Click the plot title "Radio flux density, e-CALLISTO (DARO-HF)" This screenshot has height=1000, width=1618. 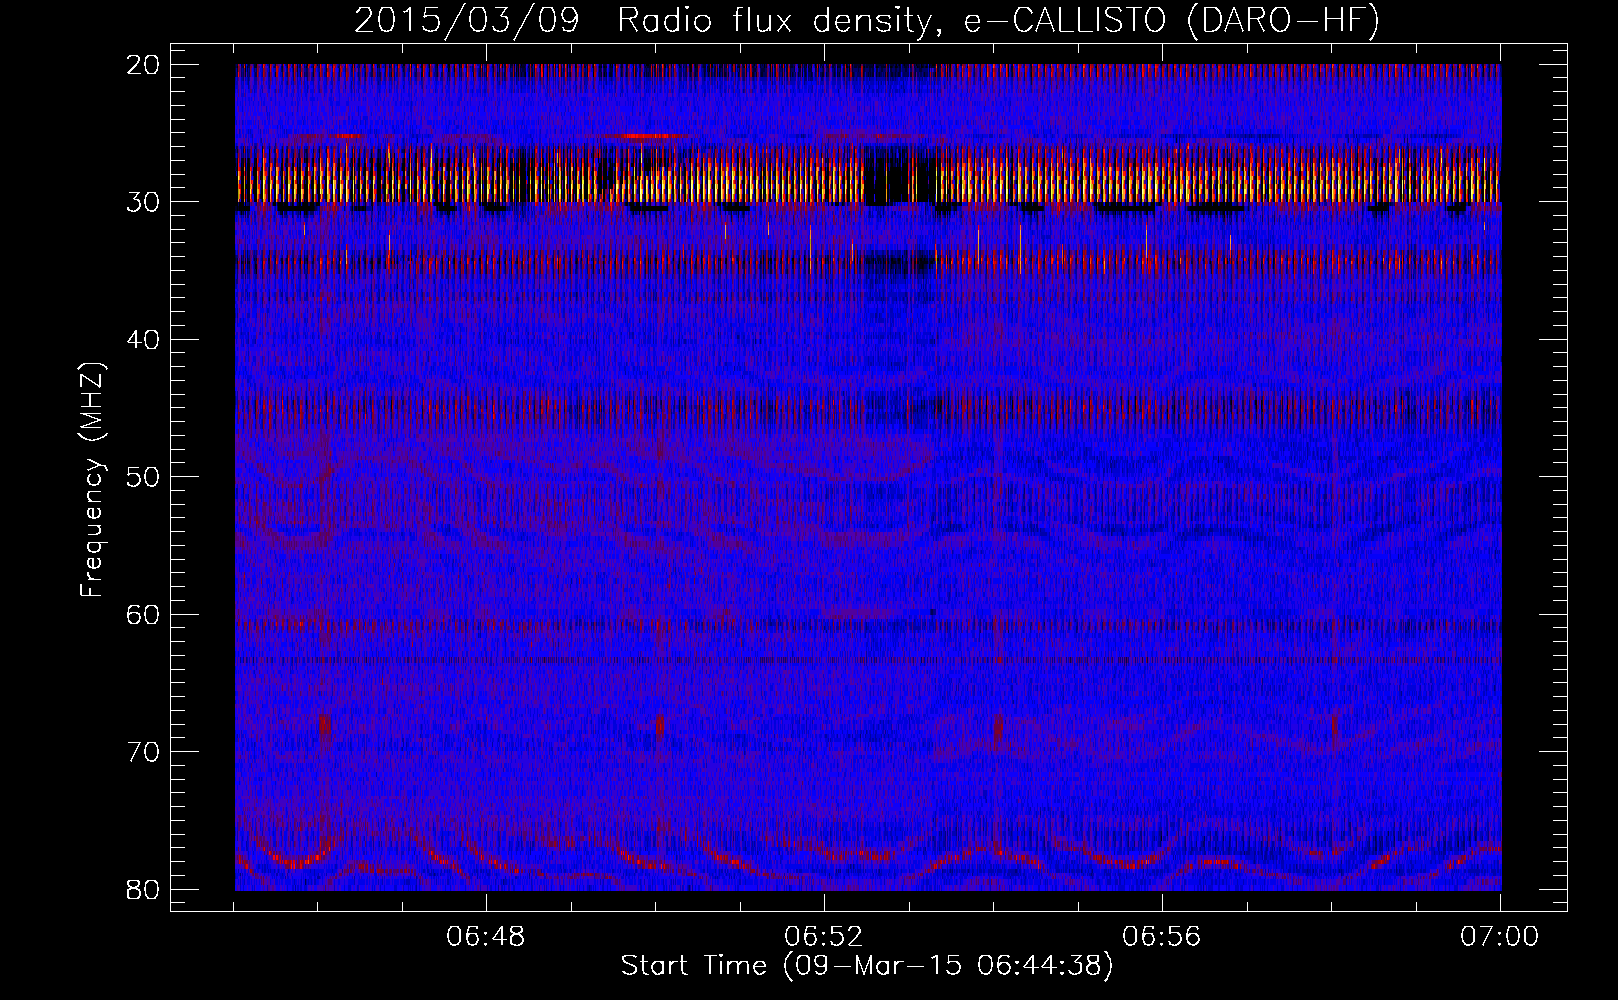pos(998,20)
